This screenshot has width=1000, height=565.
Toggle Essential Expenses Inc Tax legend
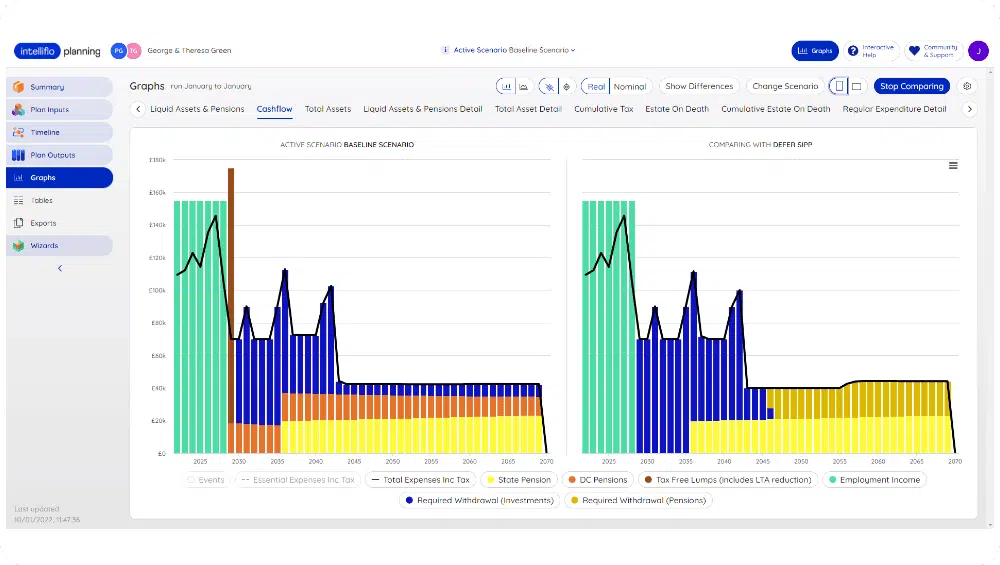298,480
